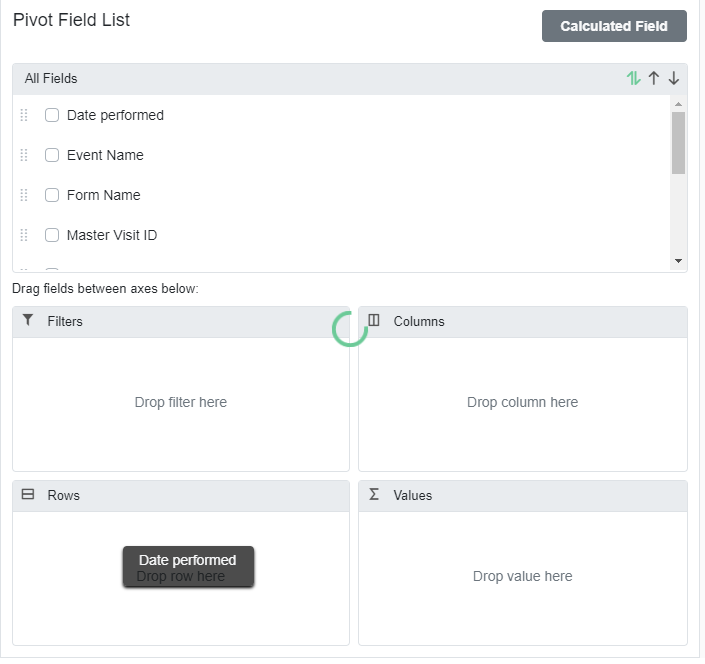The height and width of the screenshot is (664, 705).
Task: Click the field list scrollbar thumb
Action: pyautogui.click(x=678, y=142)
